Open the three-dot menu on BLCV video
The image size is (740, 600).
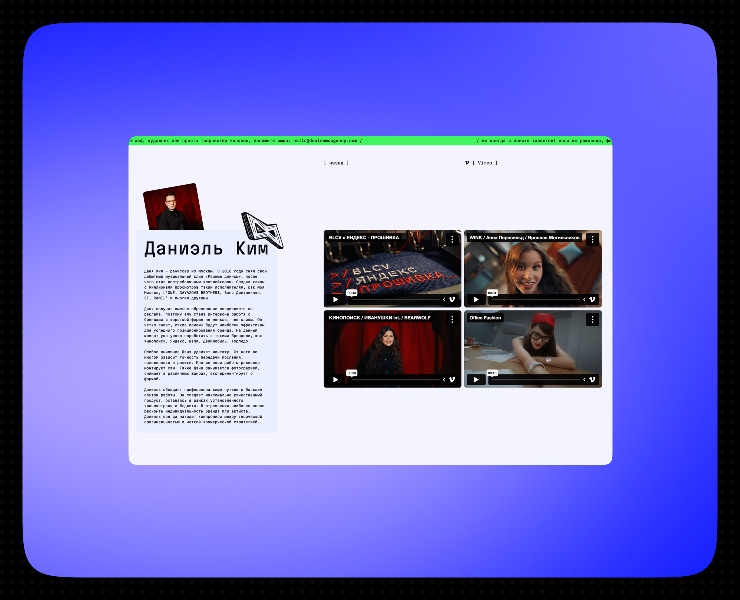click(x=452, y=239)
